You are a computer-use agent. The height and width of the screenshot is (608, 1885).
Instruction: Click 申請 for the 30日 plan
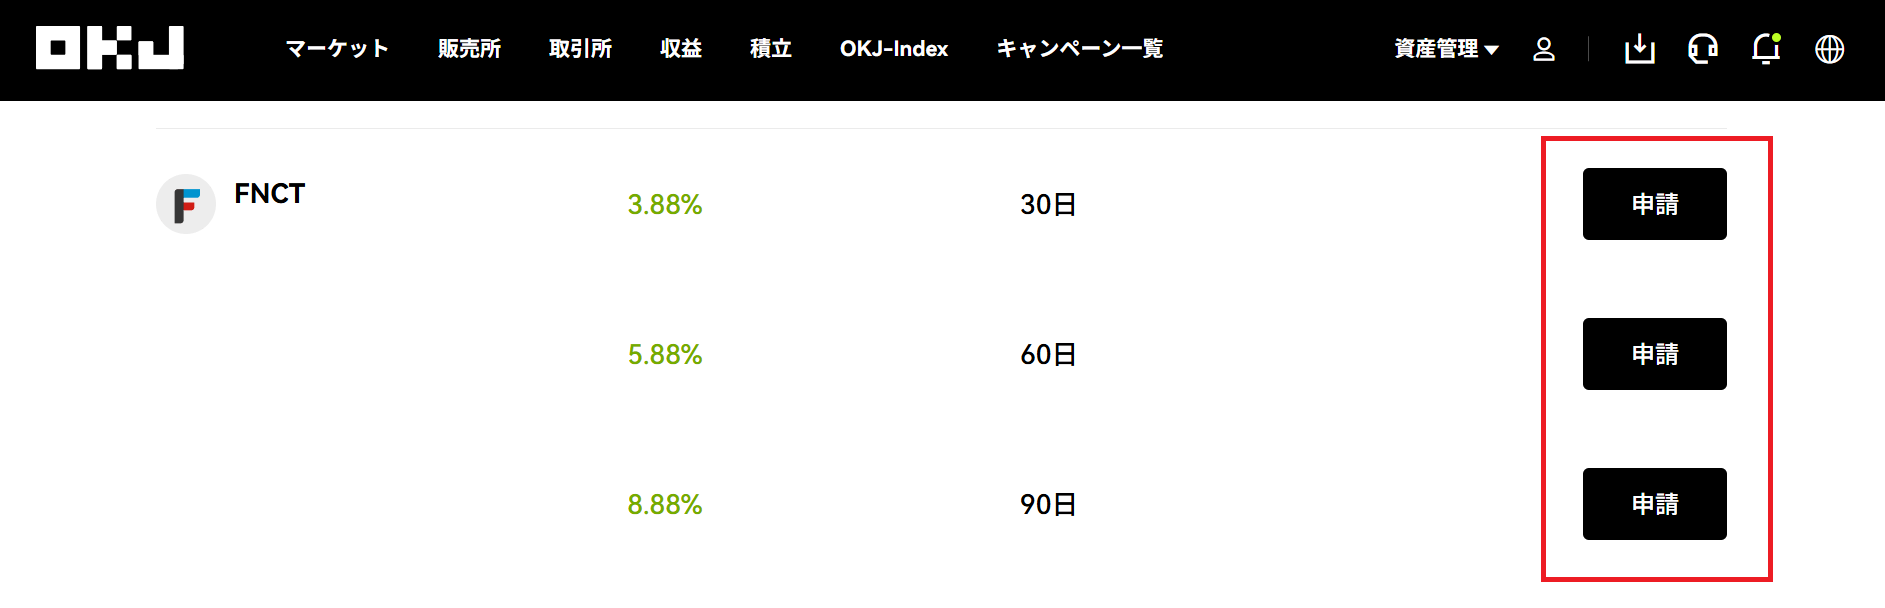1655,204
